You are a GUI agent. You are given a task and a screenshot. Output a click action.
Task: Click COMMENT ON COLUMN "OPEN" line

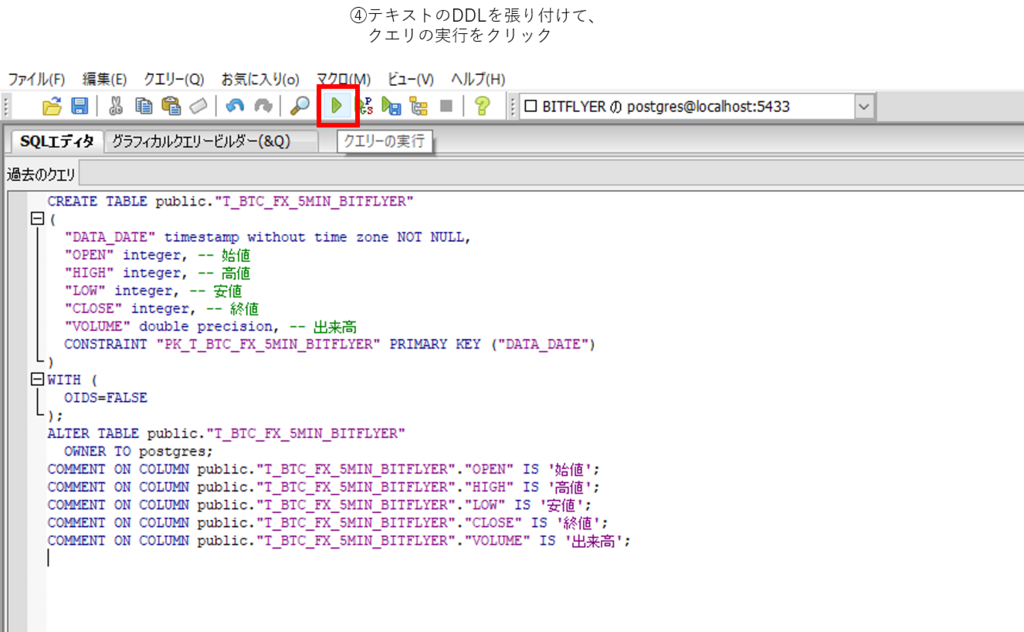coord(323,469)
